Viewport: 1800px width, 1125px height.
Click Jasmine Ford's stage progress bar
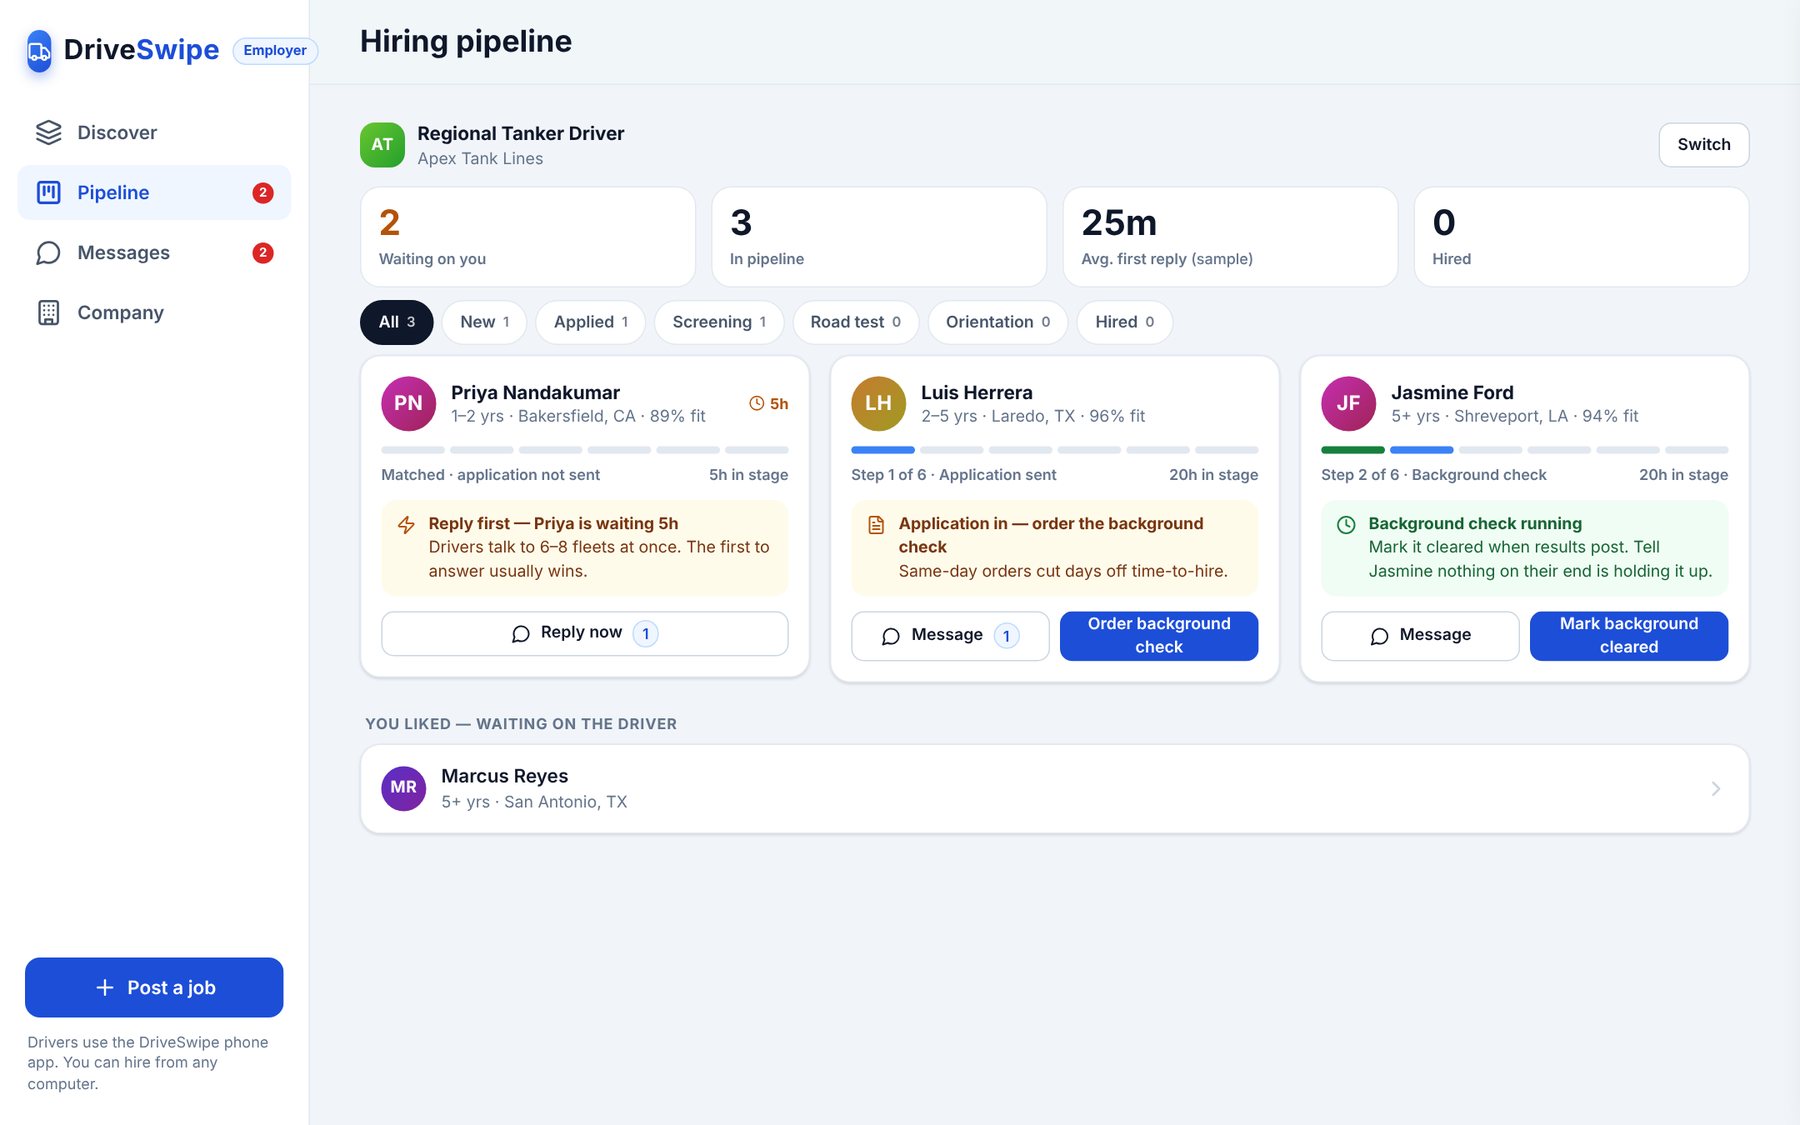coord(1524,450)
